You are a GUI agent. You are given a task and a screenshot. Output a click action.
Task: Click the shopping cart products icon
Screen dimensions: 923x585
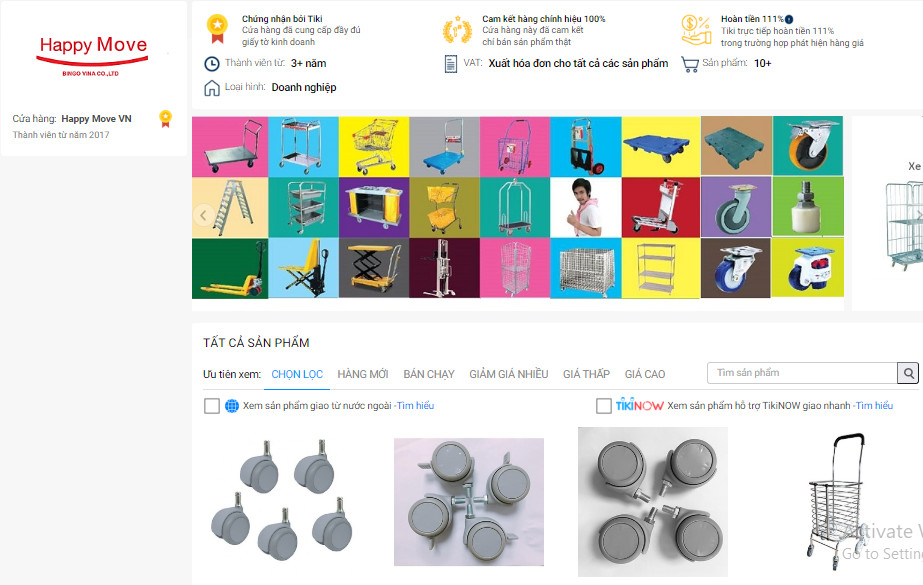pyautogui.click(x=690, y=64)
